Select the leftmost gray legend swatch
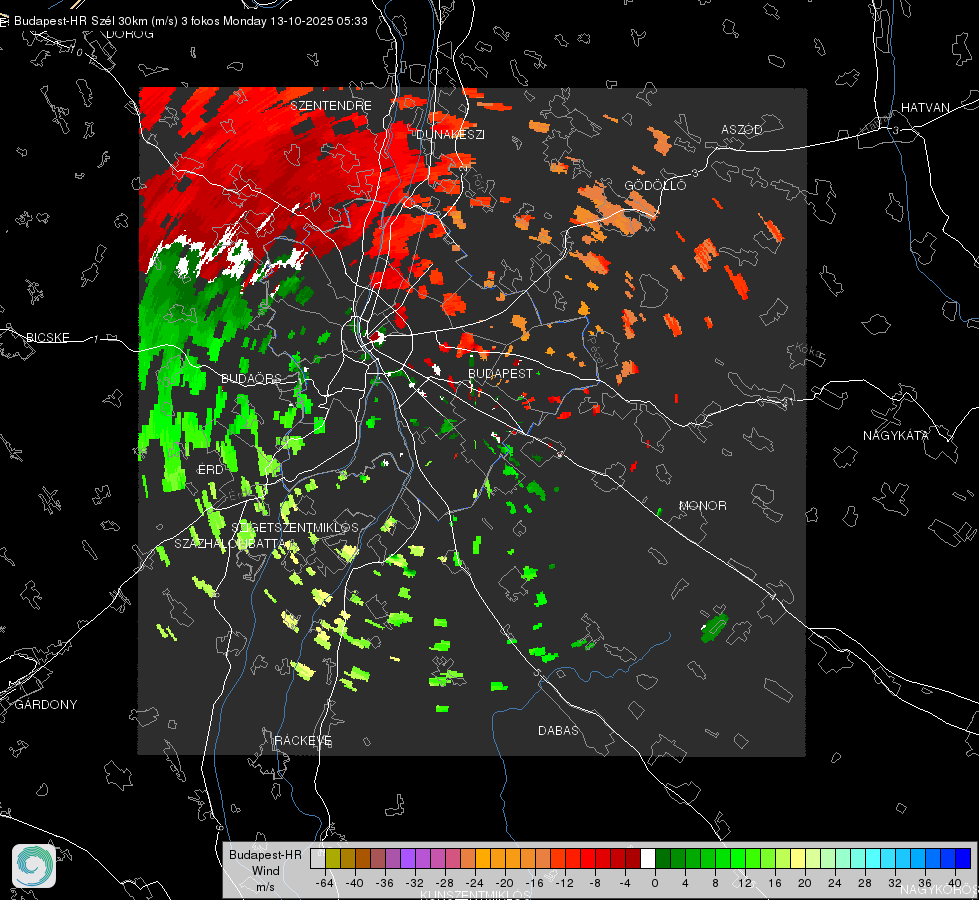The width and height of the screenshot is (979, 900). (318, 859)
